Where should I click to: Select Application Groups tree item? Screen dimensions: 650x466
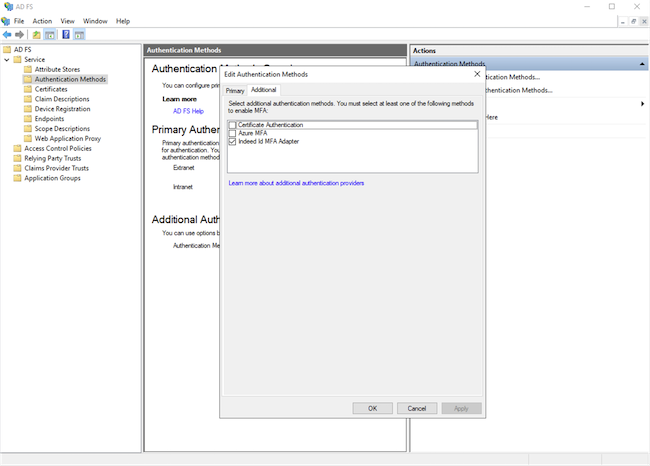pos(52,178)
